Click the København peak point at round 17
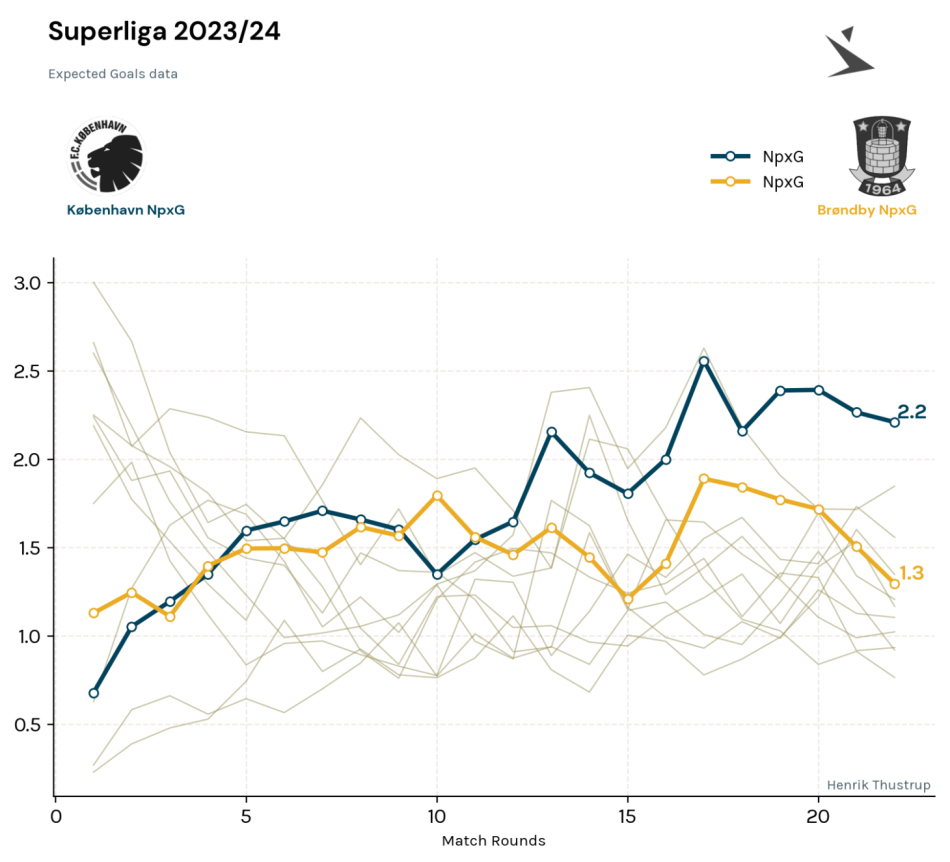Screen dimensions: 950x862 pyautogui.click(x=704, y=361)
